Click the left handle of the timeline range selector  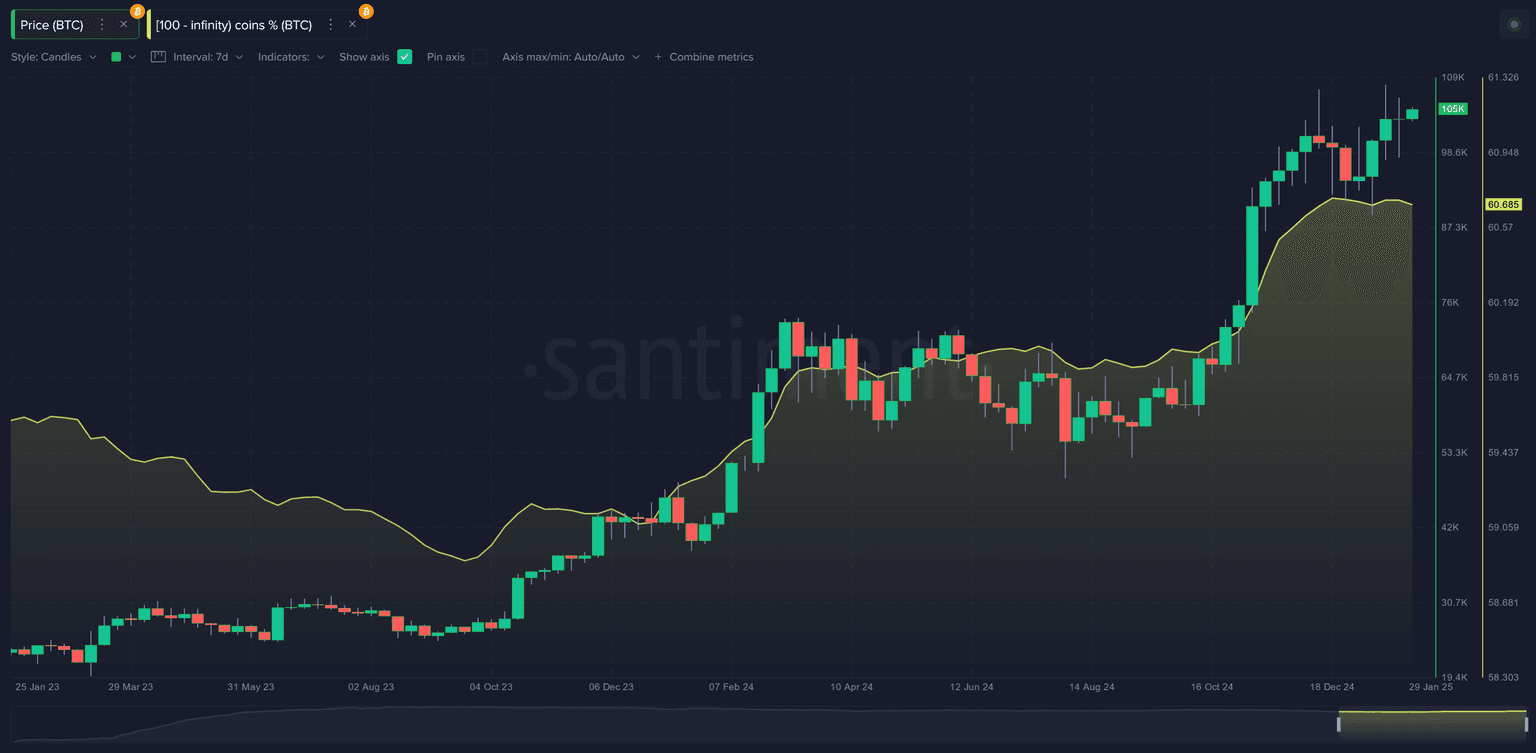tap(1340, 723)
